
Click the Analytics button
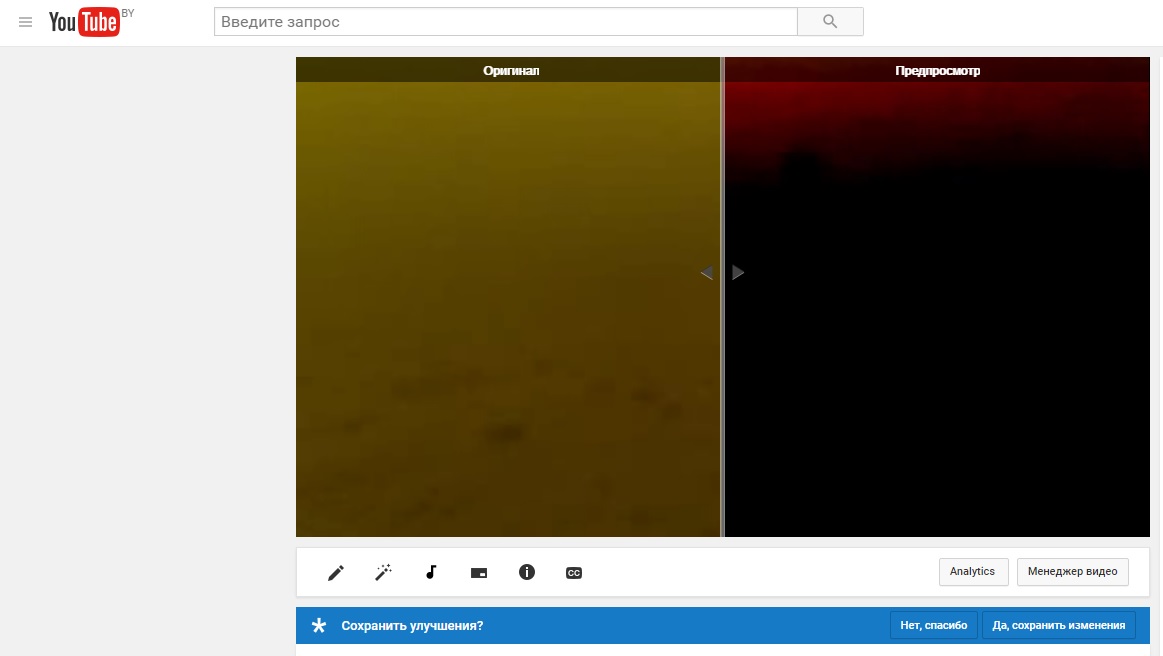(x=973, y=572)
